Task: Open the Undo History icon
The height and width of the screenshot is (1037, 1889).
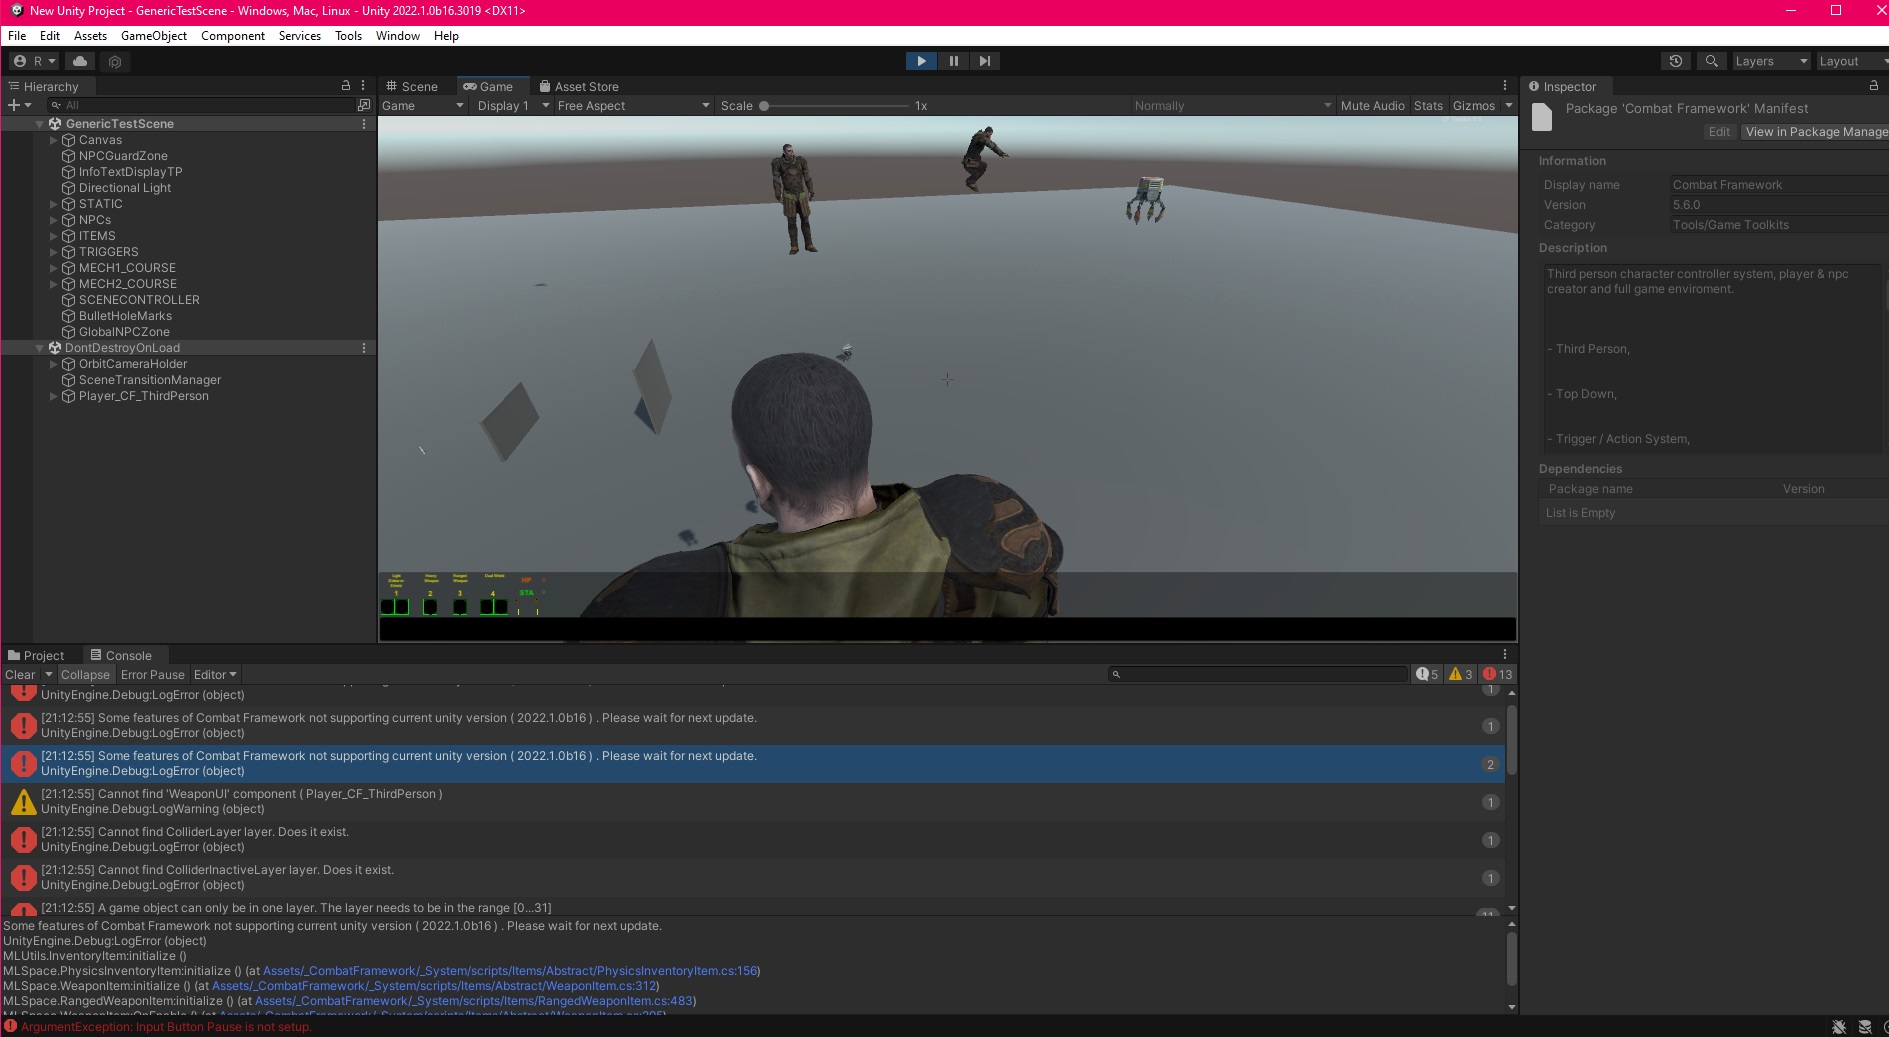Action: (1676, 61)
